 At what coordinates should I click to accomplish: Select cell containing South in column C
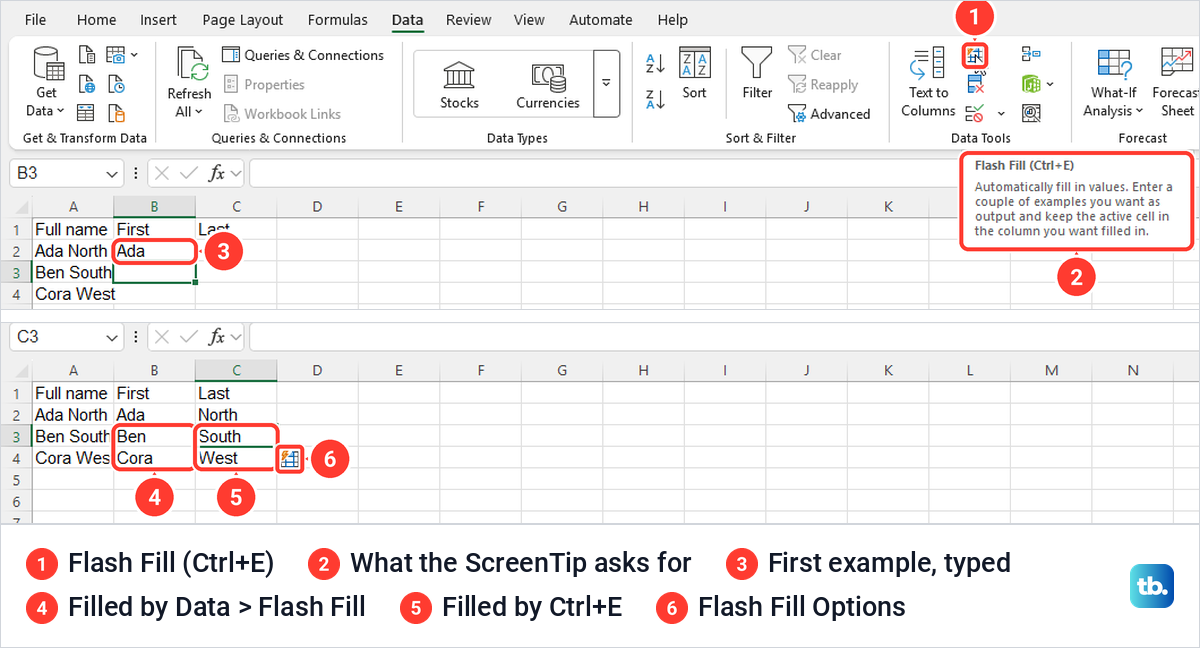tap(236, 436)
